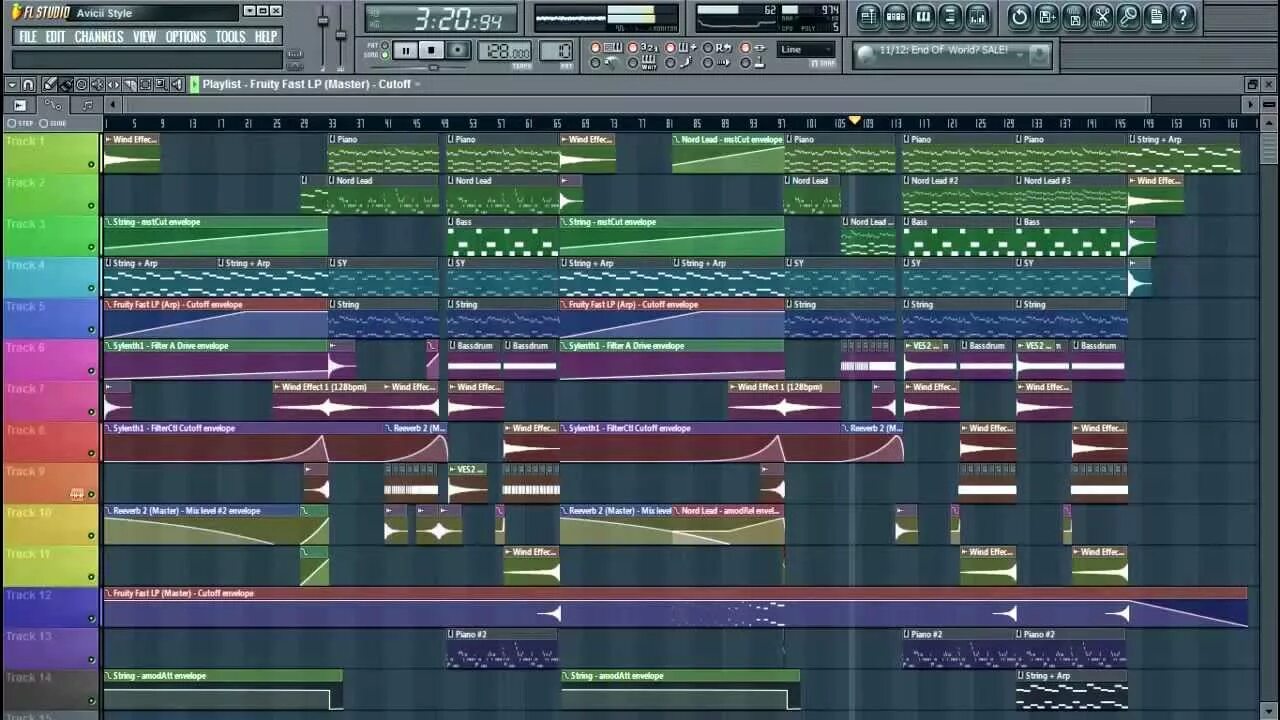Mute Track 5 using its green dot

click(91, 329)
